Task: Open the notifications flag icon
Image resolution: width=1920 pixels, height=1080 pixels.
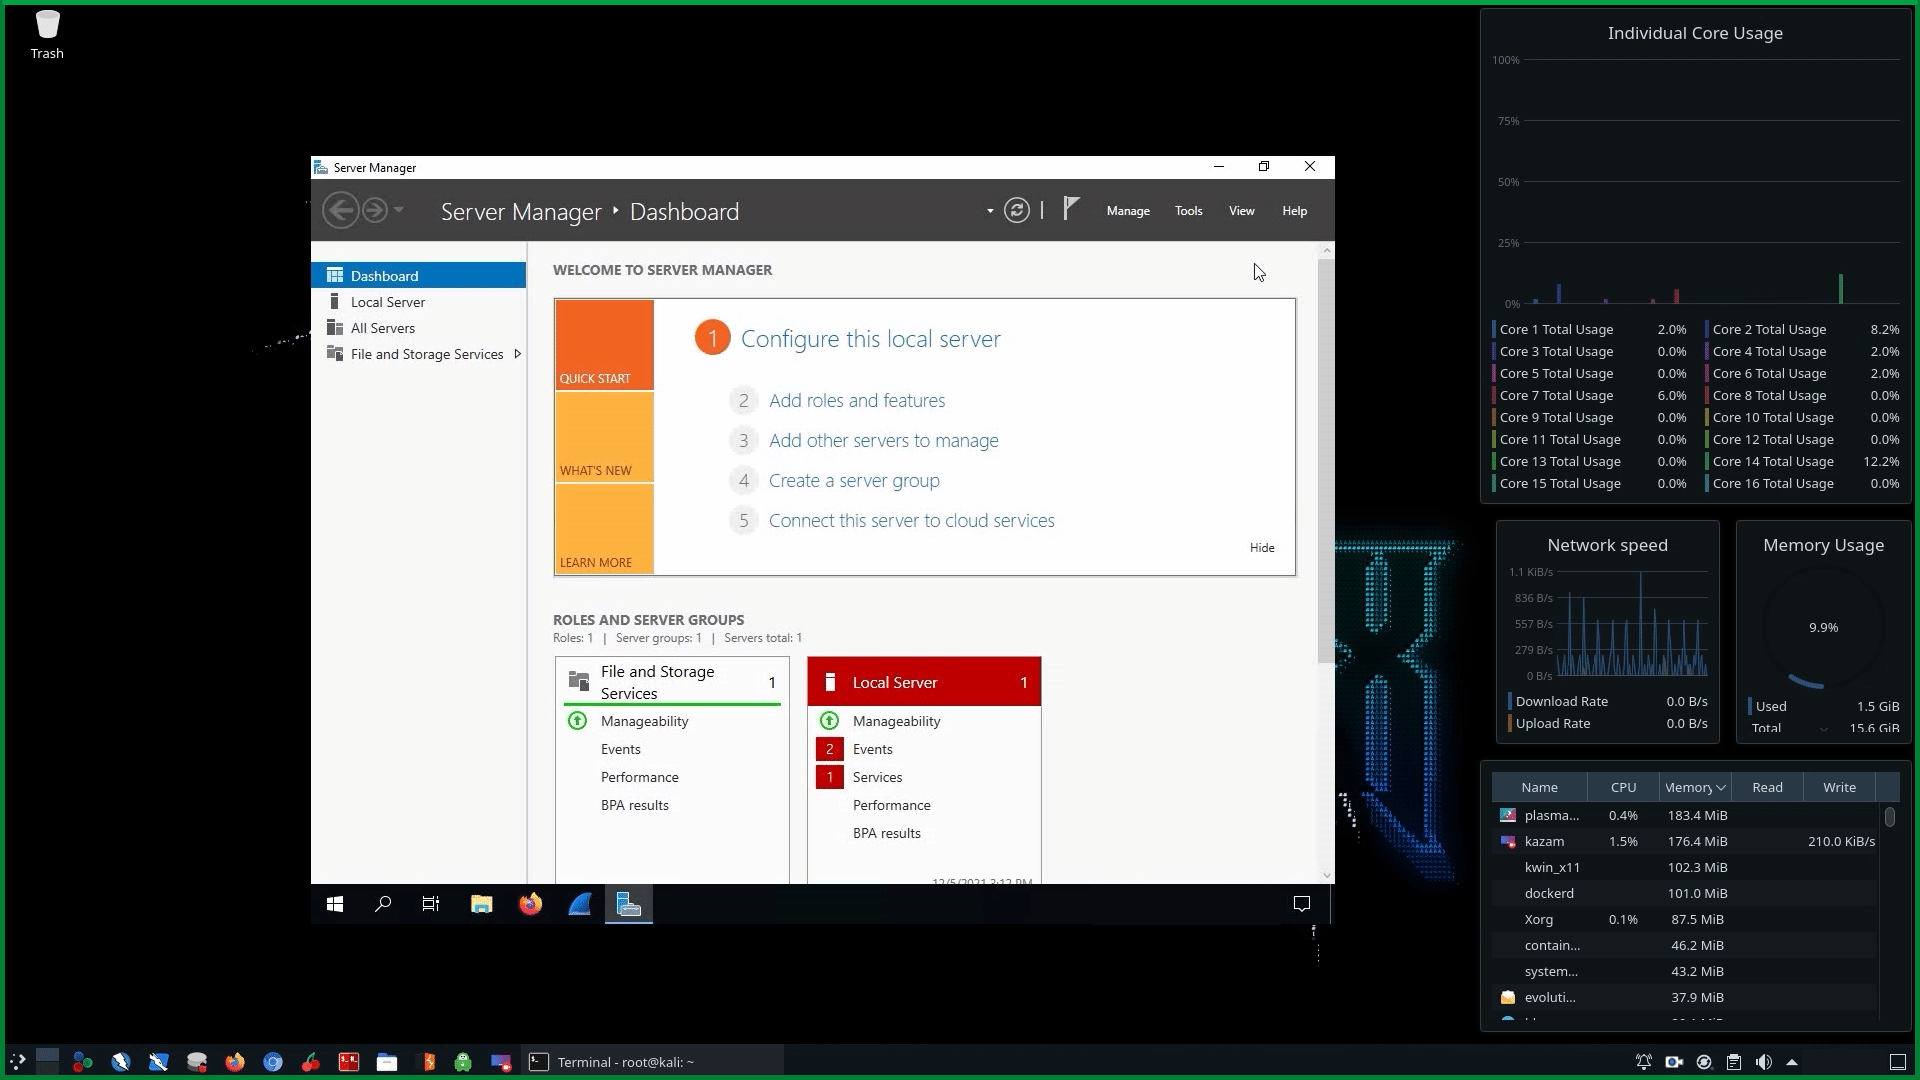Action: (1071, 209)
